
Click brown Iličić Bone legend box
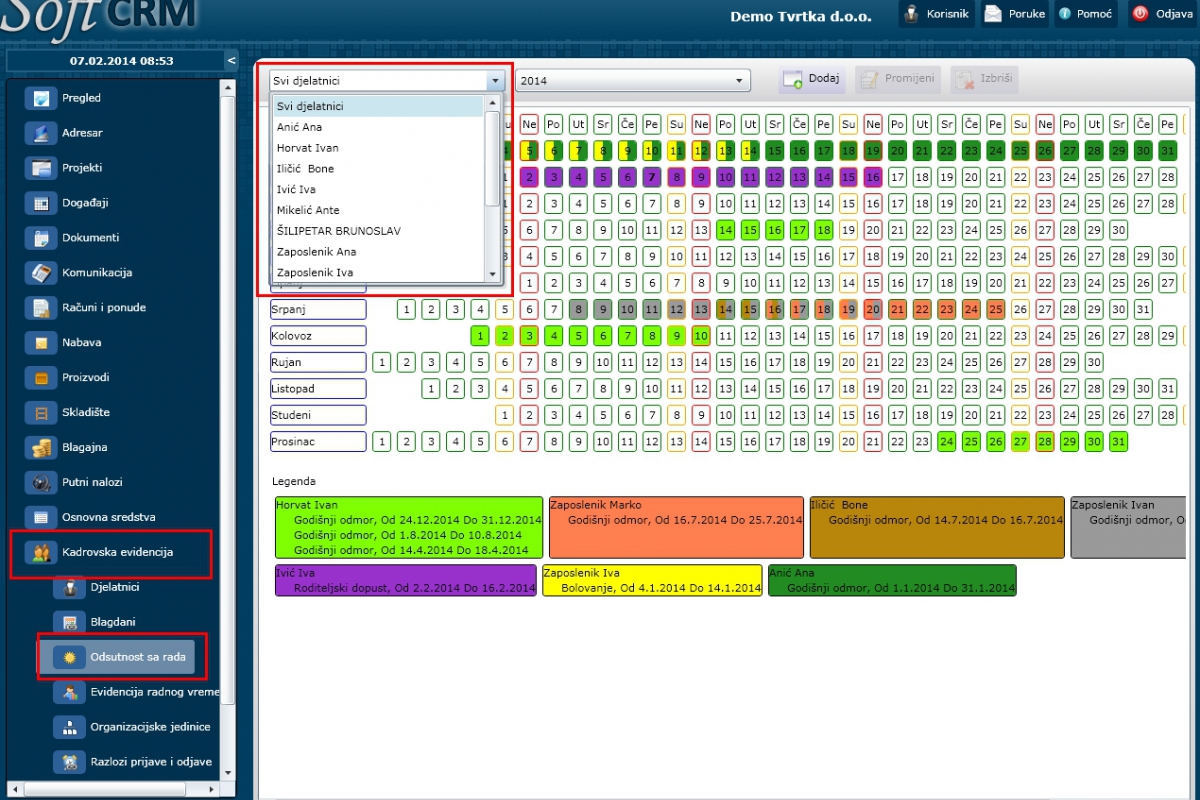pos(938,527)
